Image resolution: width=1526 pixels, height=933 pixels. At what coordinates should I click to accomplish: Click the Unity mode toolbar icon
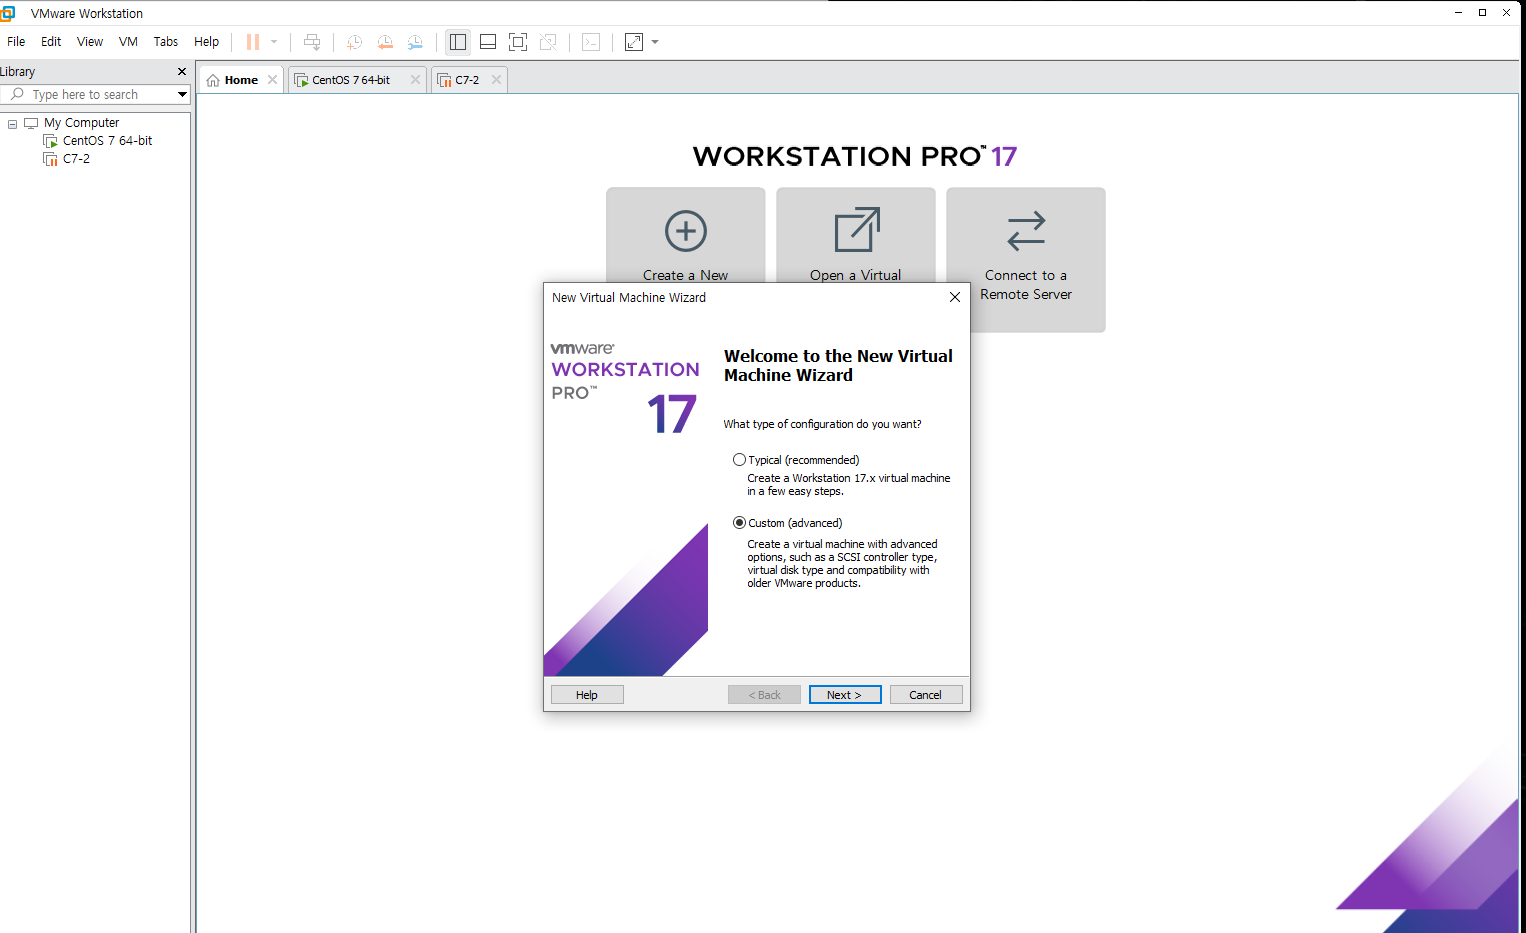548,42
